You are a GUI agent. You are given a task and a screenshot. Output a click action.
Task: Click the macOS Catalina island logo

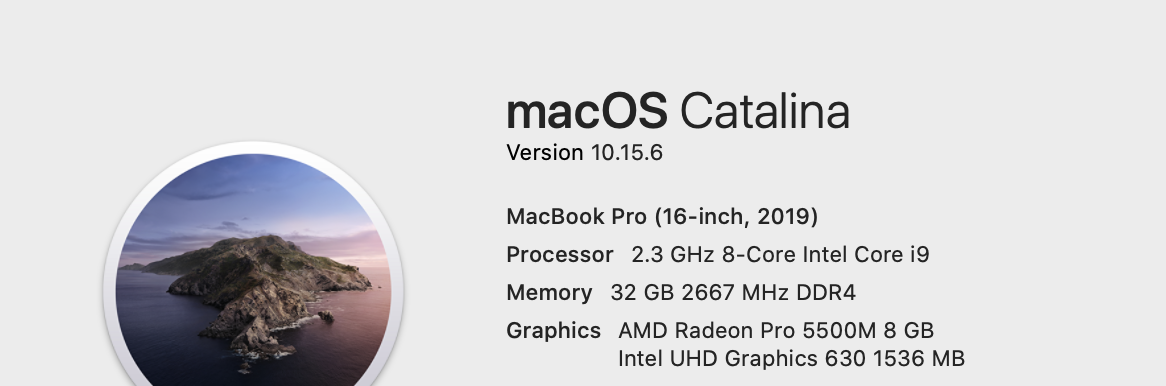click(254, 268)
